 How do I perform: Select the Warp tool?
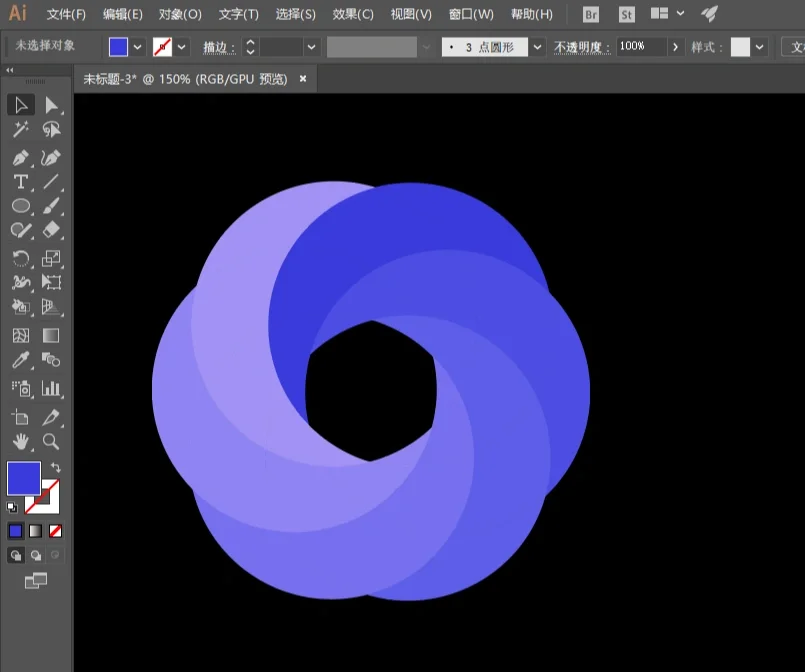tap(21, 282)
